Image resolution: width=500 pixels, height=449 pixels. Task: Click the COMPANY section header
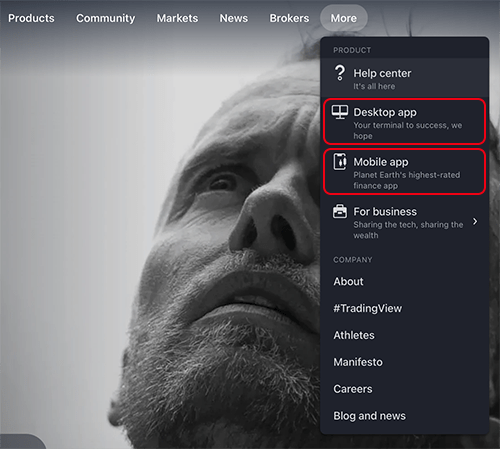[353, 260]
